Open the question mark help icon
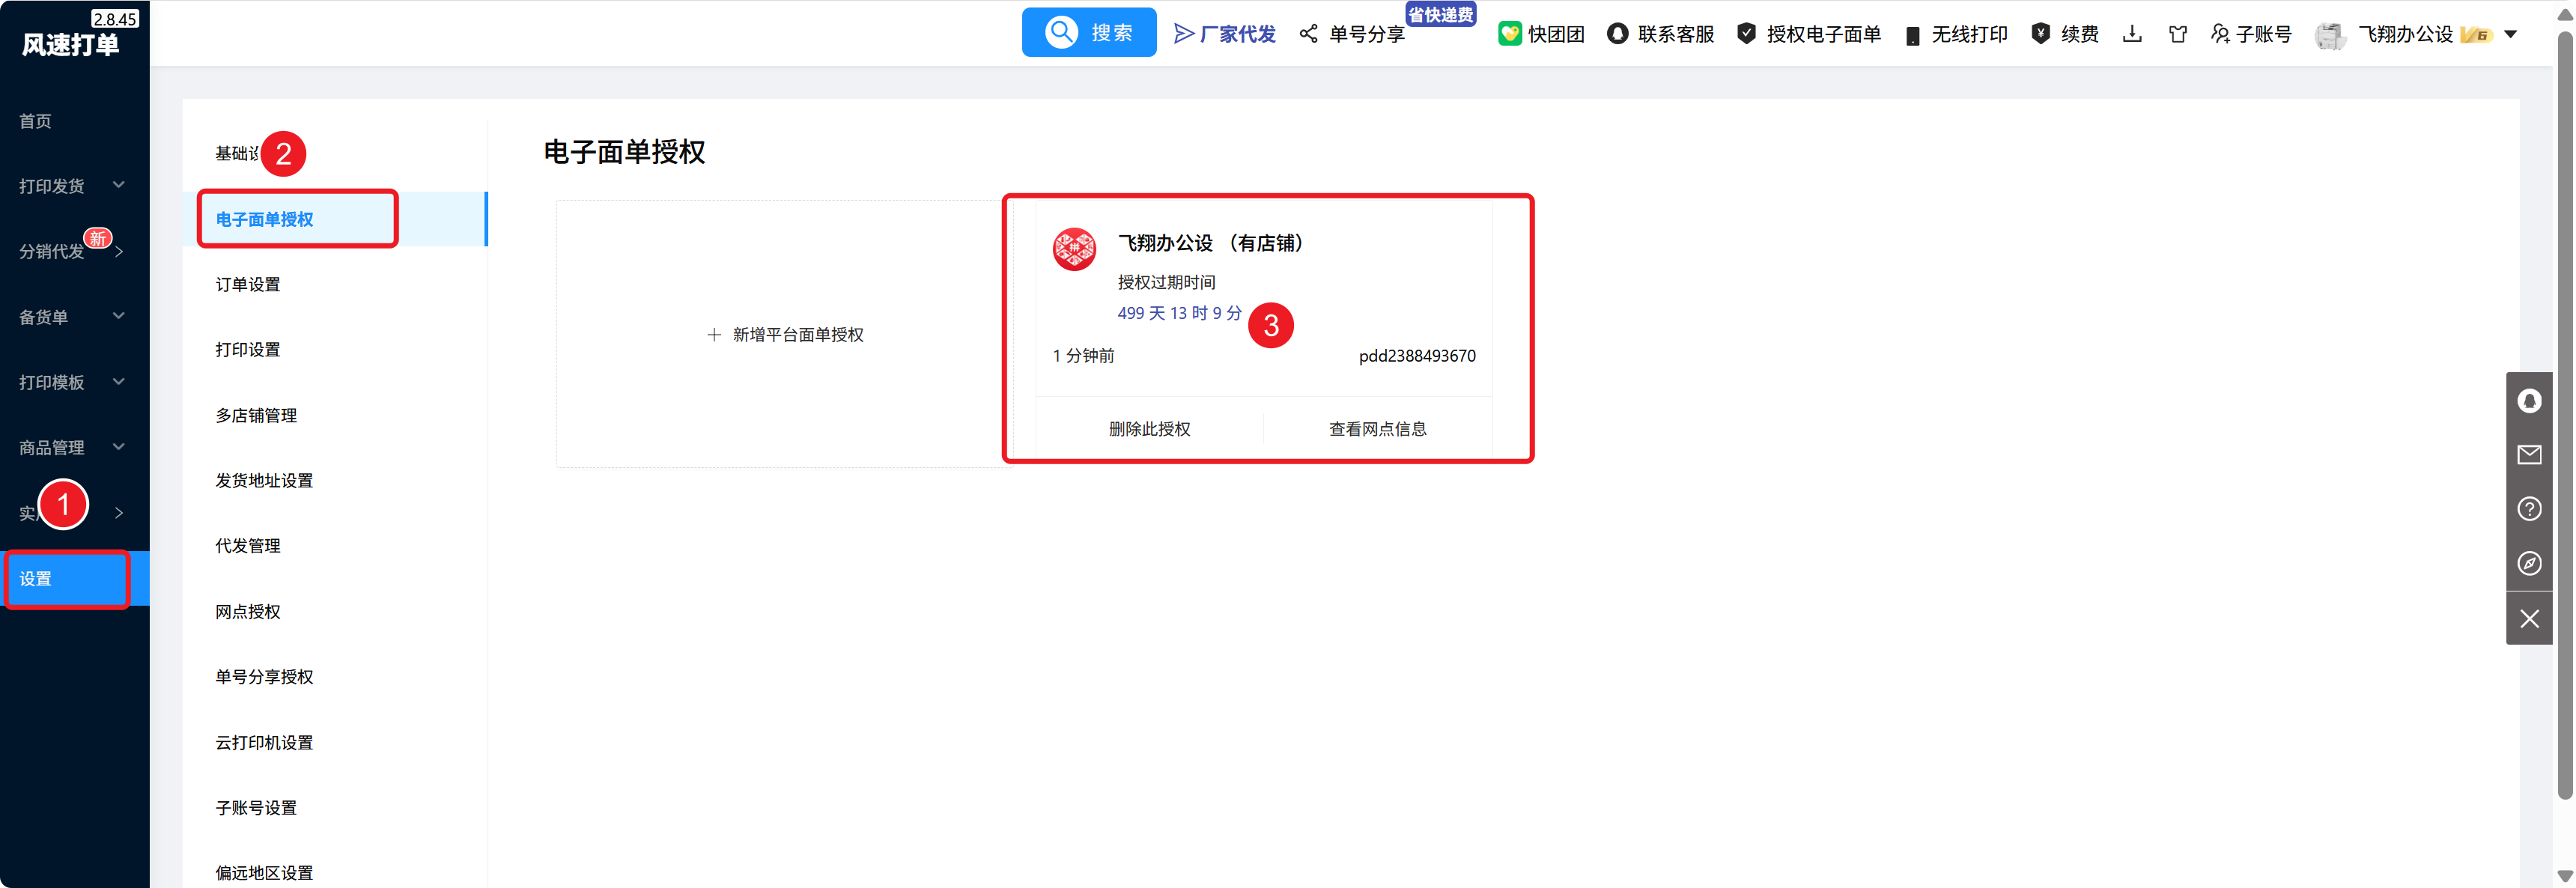 pos(2529,509)
